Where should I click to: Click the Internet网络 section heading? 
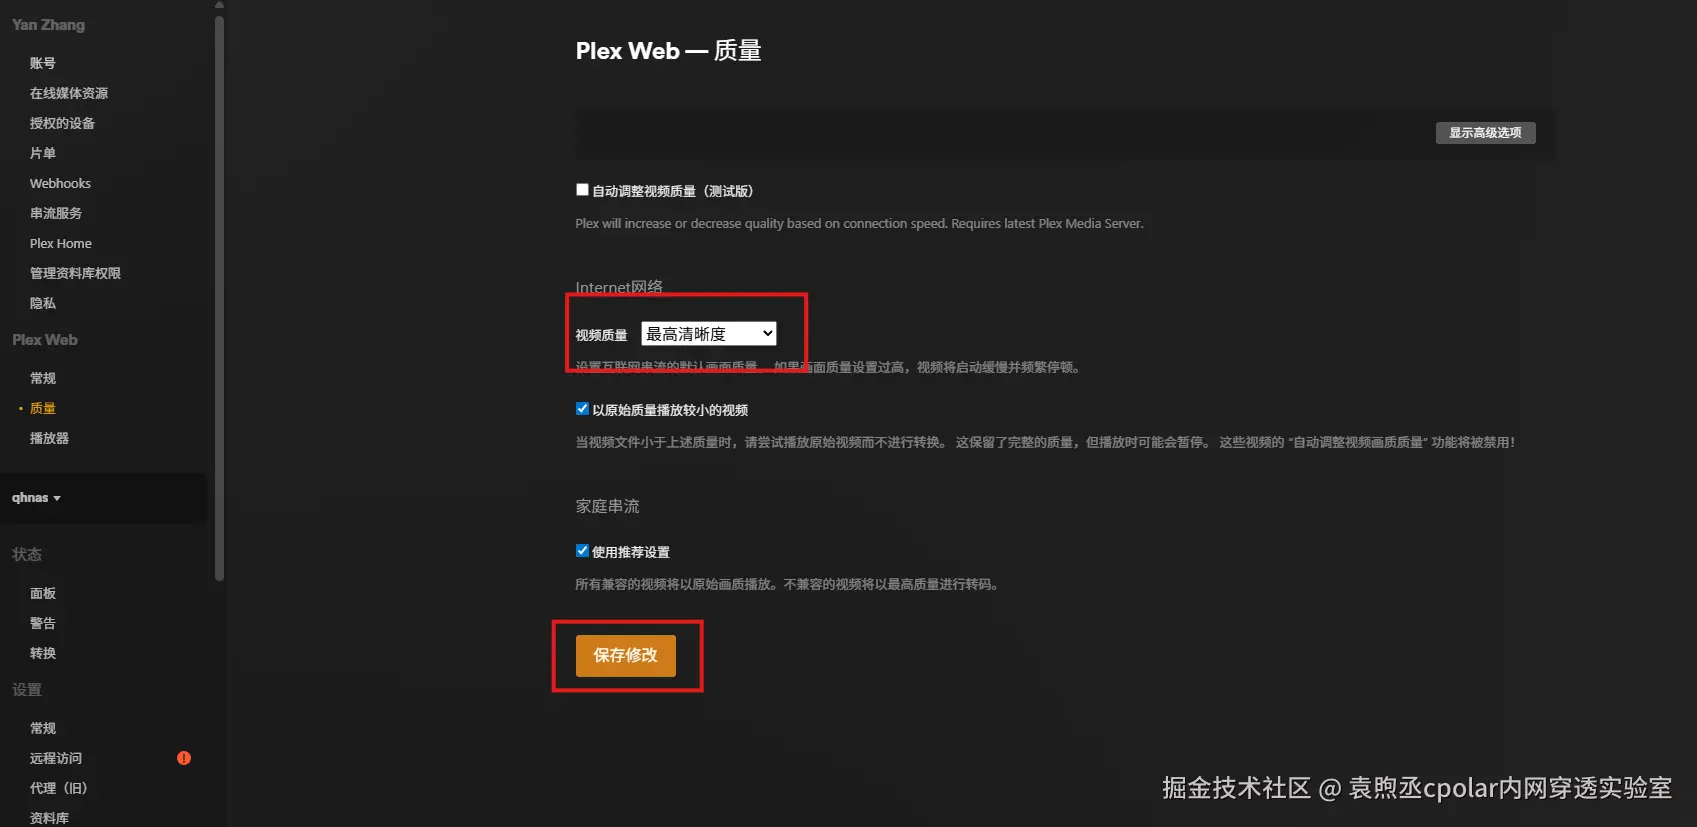point(619,287)
